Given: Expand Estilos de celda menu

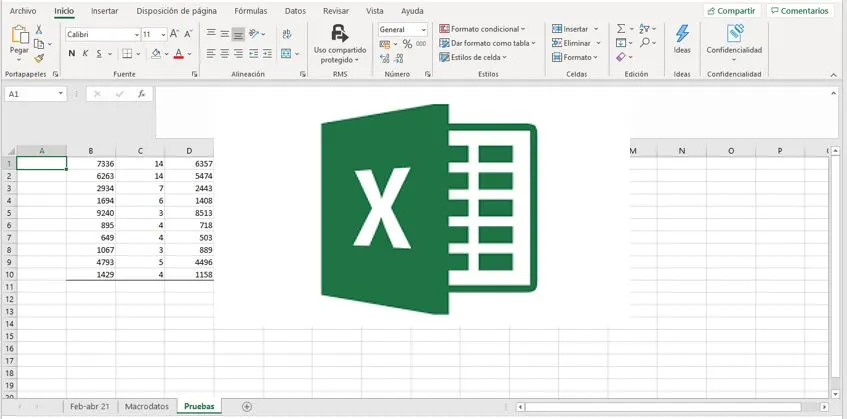Looking at the screenshot, I should pyautogui.click(x=473, y=57).
